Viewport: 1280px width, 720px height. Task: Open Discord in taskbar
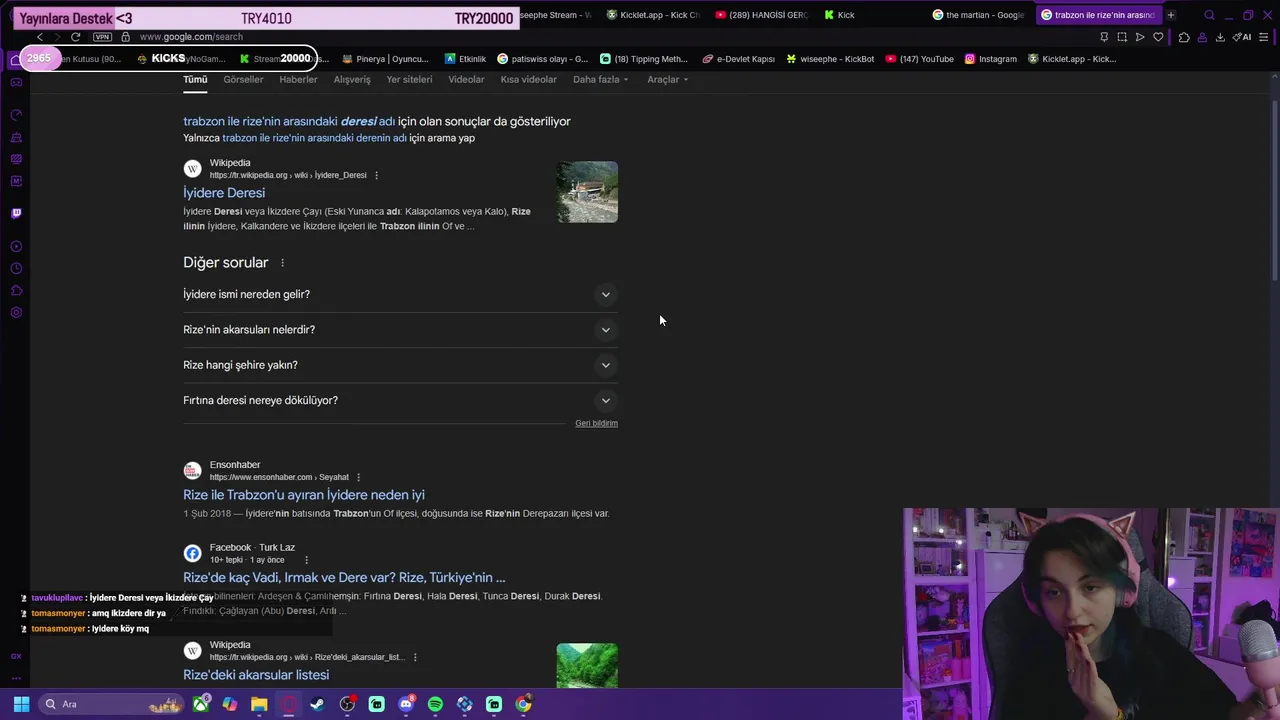[405, 704]
